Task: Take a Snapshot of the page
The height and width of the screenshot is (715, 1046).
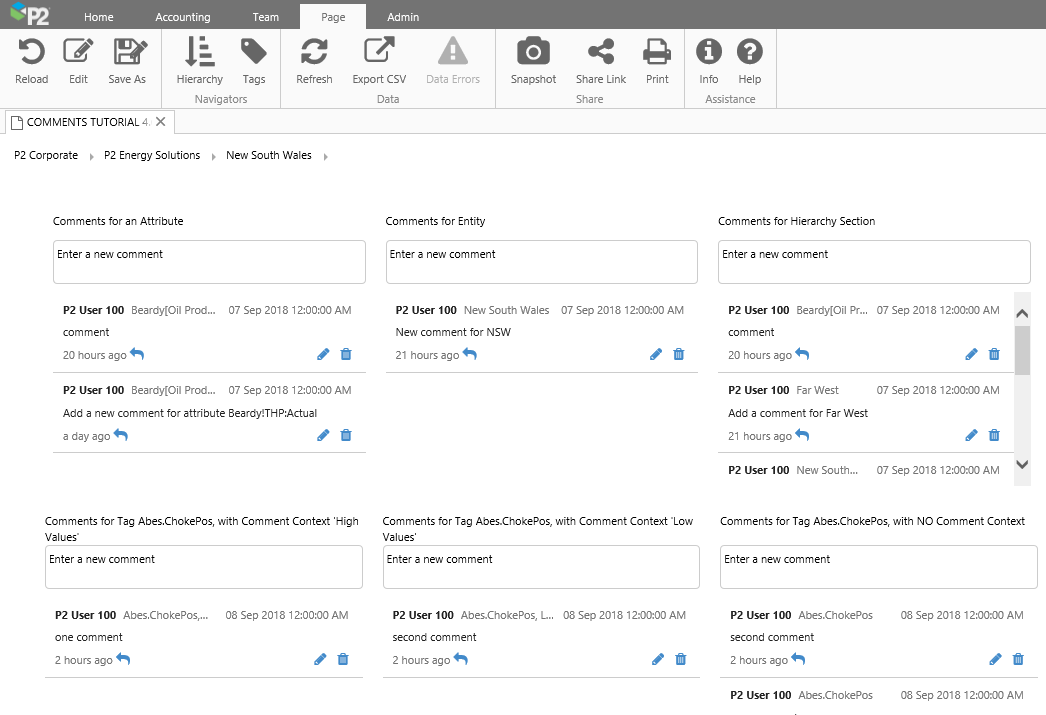Action: point(533,52)
